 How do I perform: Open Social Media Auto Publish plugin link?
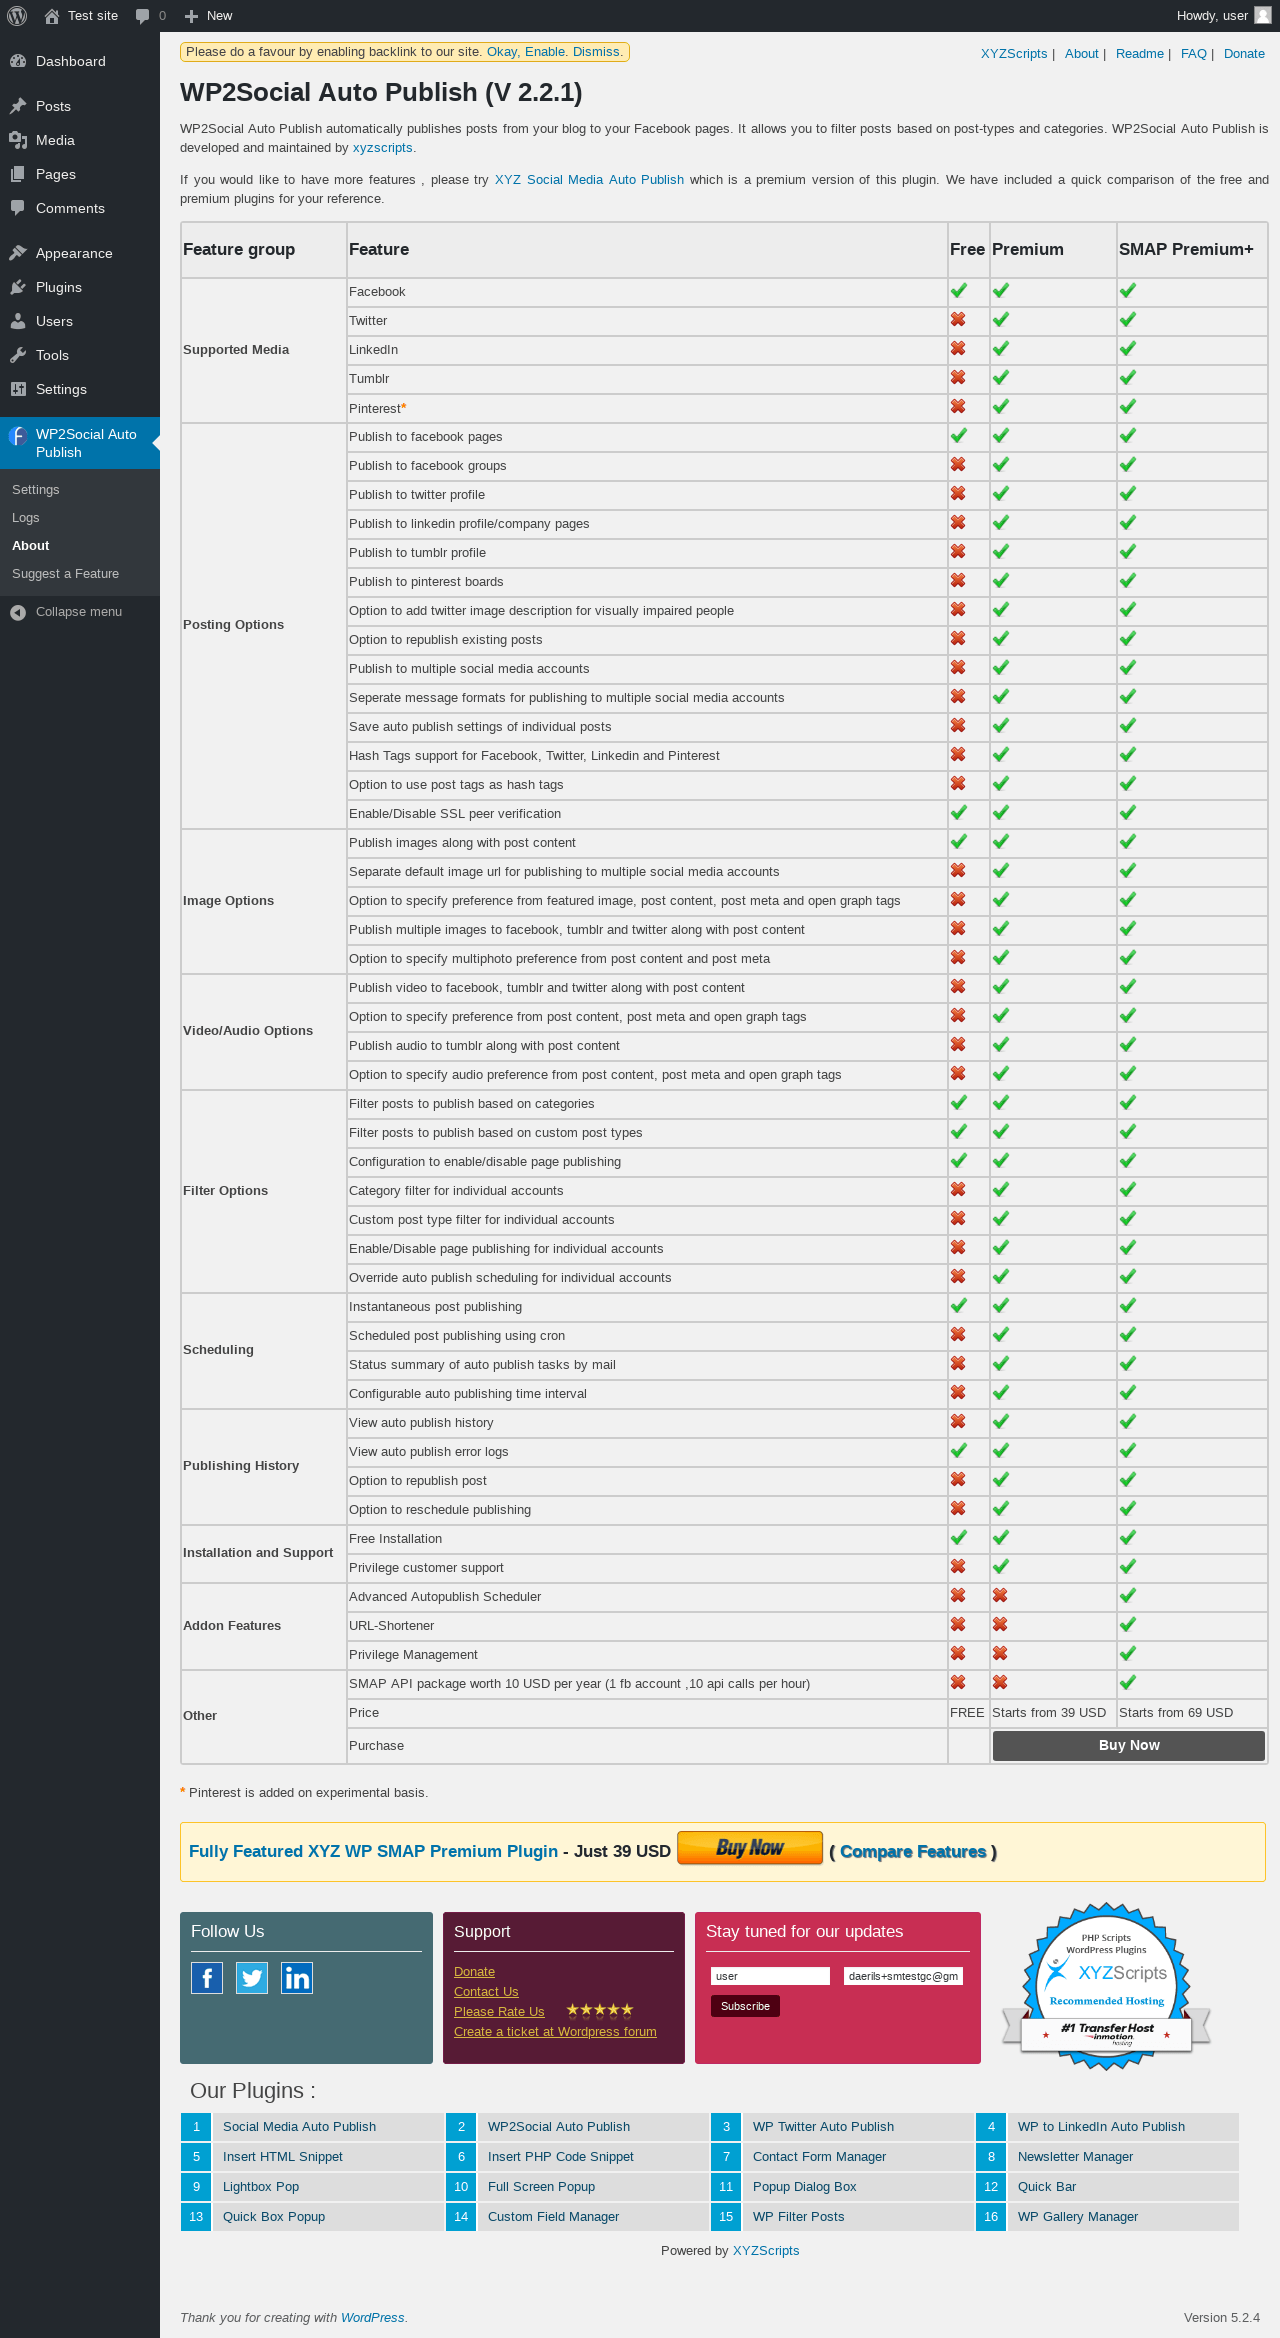click(x=299, y=2127)
